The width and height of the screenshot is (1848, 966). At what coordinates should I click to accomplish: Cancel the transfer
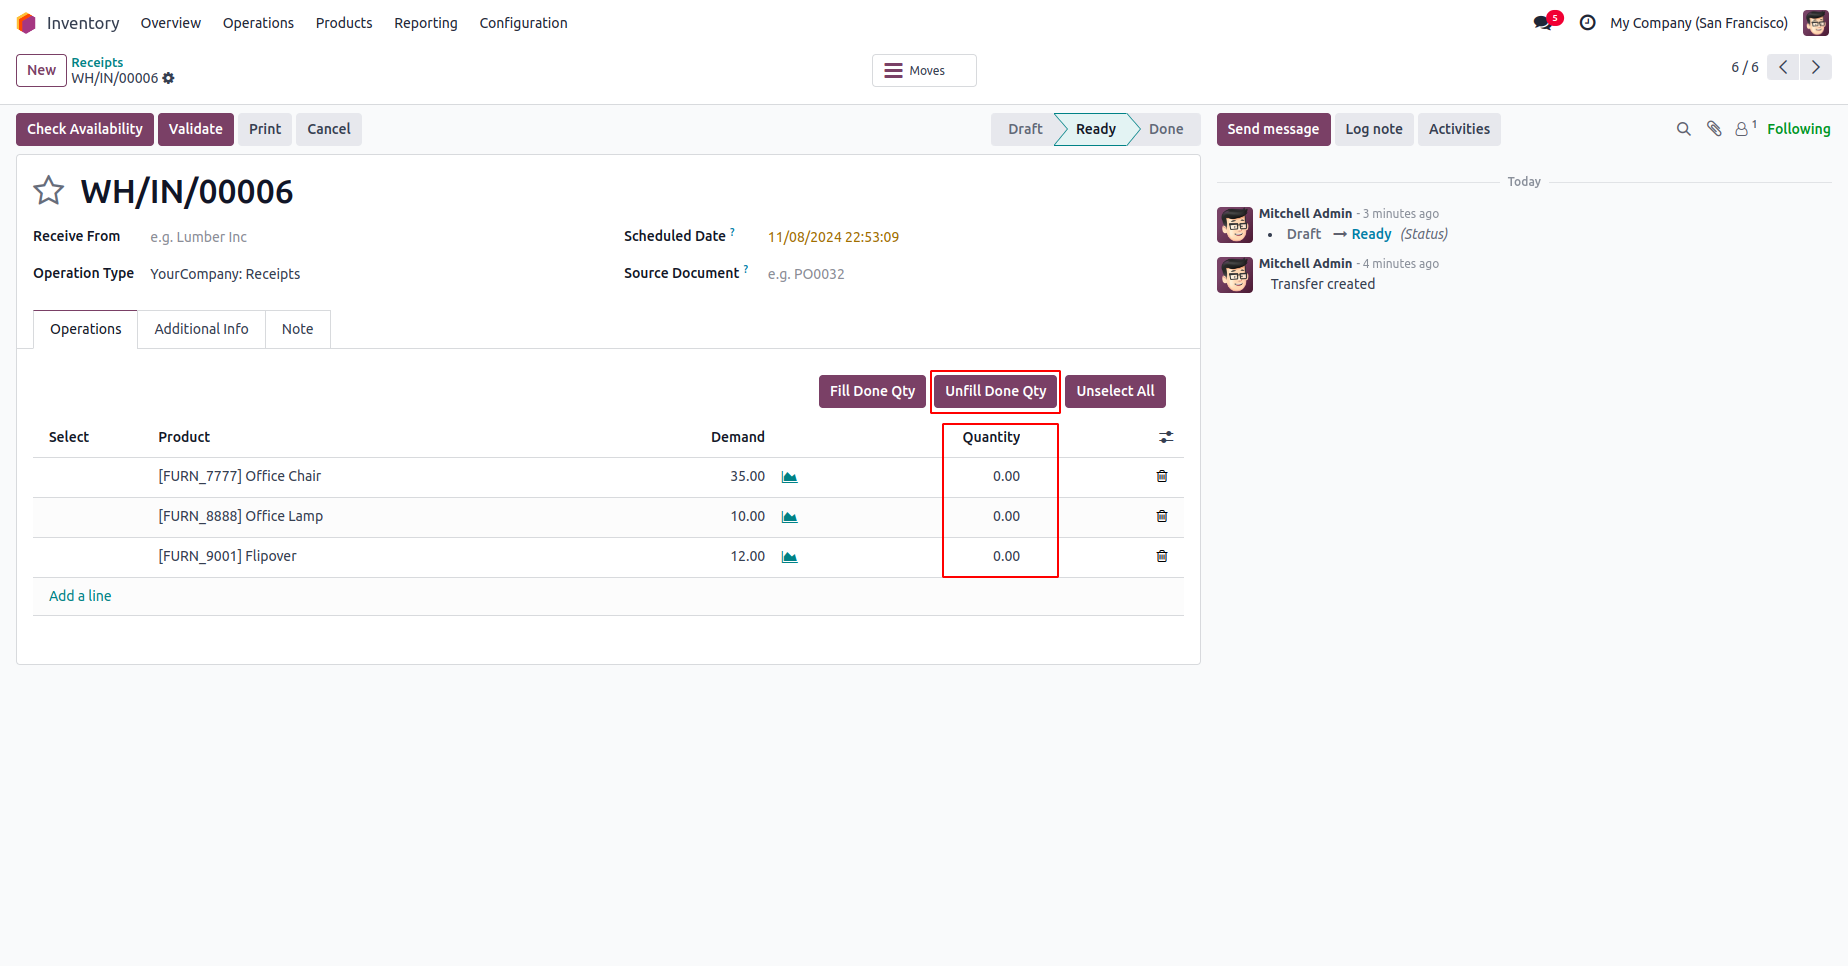(329, 129)
